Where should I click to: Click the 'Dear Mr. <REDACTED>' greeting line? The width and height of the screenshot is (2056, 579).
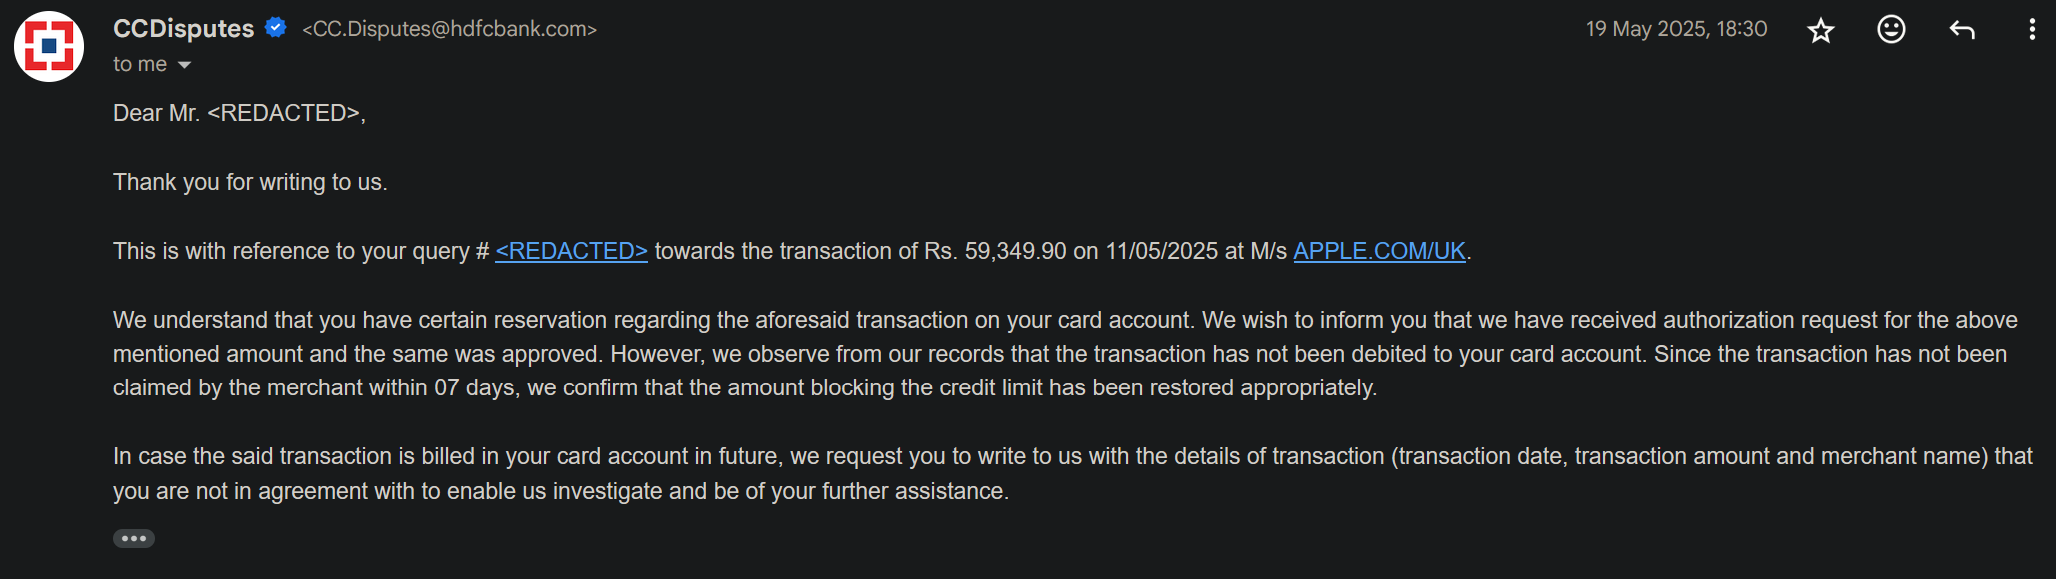[x=239, y=113]
